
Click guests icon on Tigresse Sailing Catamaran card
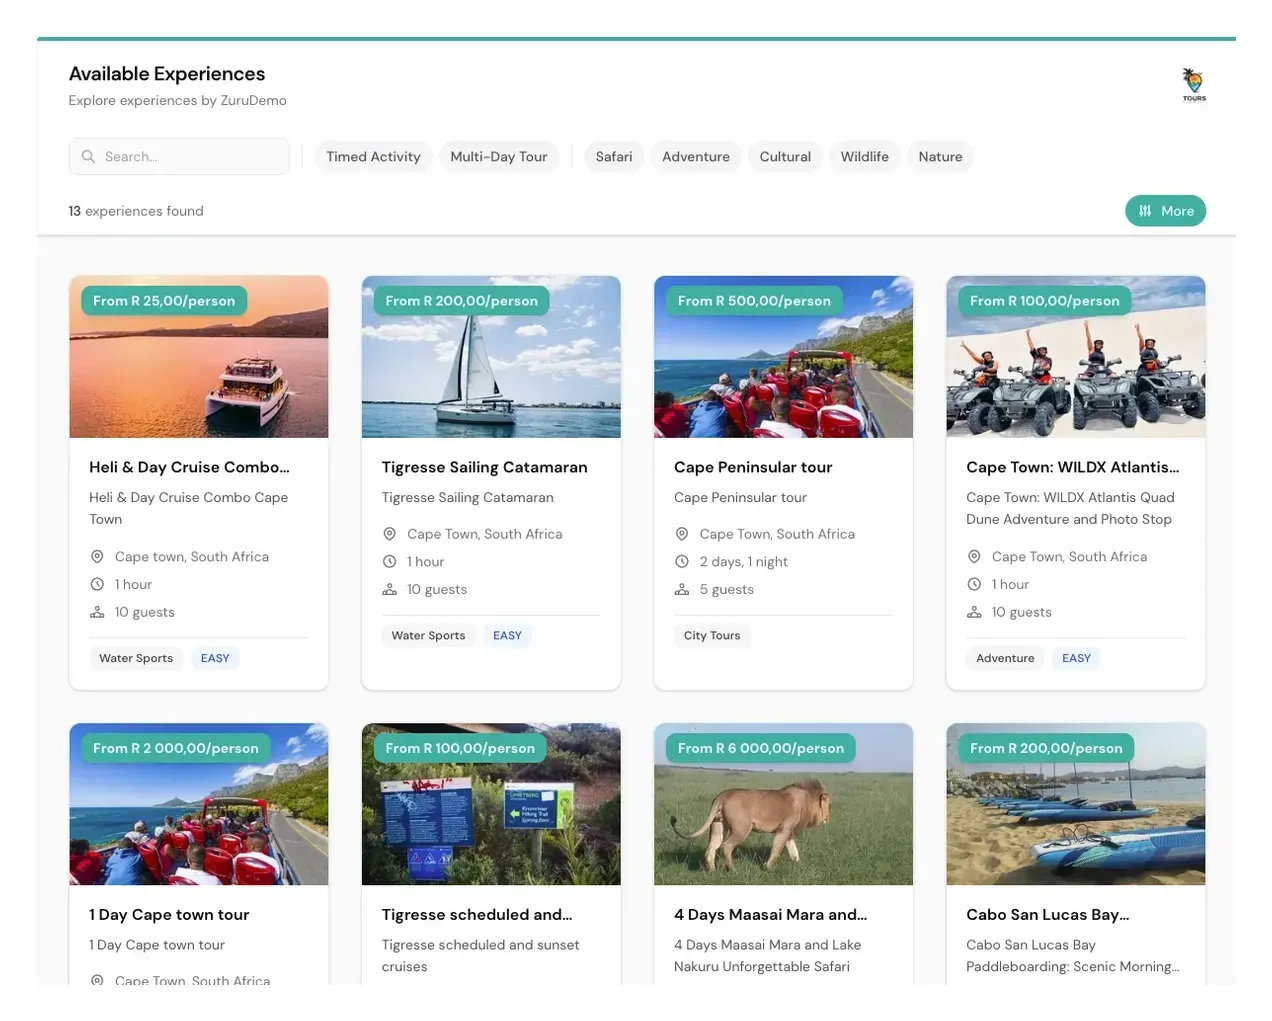pos(389,590)
